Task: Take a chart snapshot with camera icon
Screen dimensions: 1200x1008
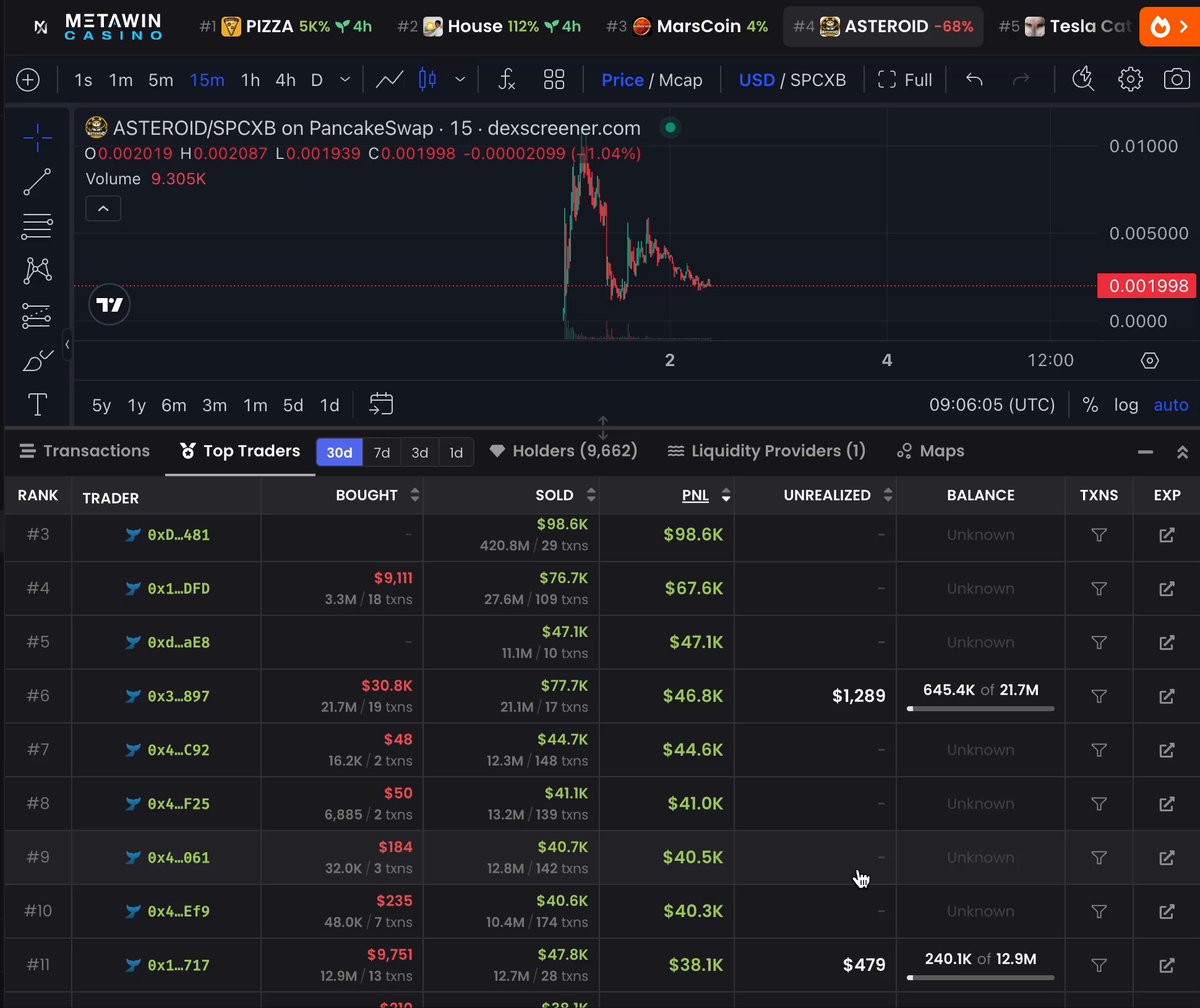Action: tap(1177, 80)
